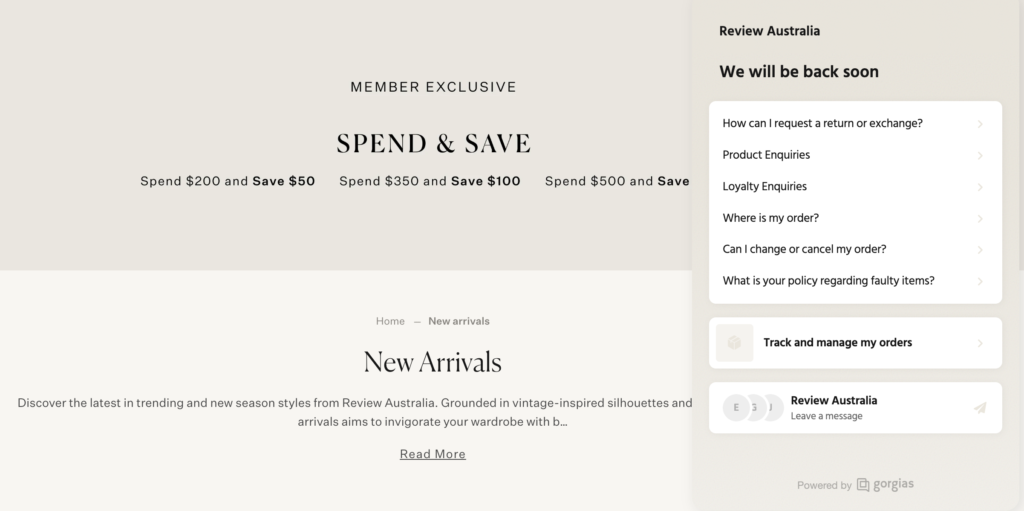Screen dimensions: 1024x511
Task: Click Read More link under New Arrivals
Action: (x=432, y=454)
